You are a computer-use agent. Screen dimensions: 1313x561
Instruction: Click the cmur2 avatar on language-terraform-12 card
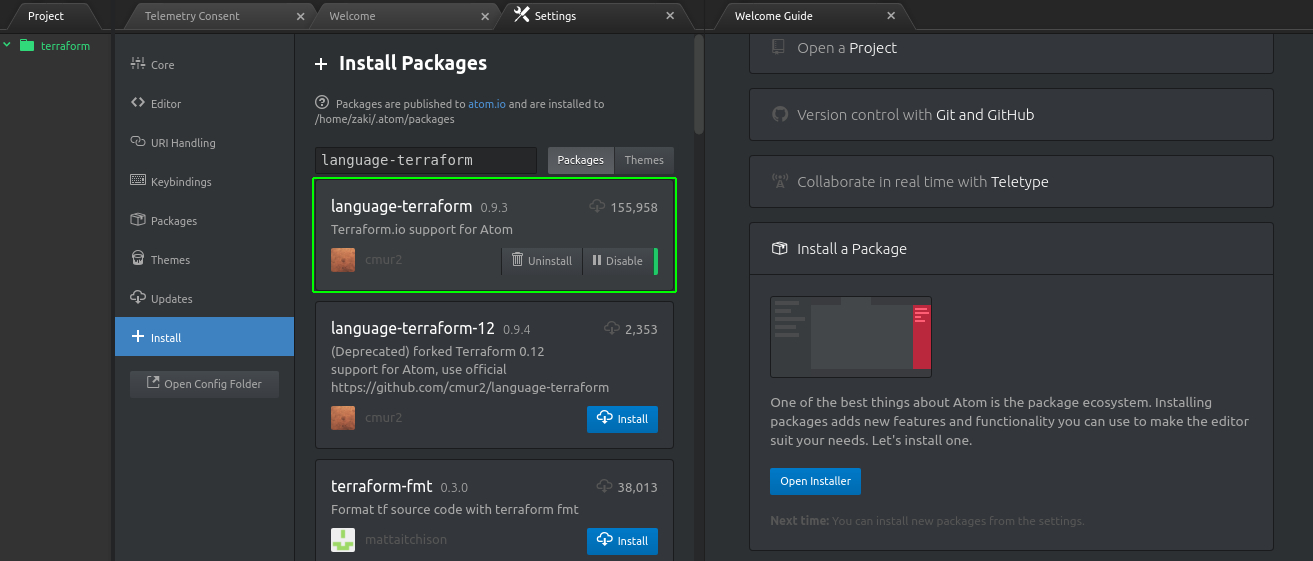click(x=343, y=417)
